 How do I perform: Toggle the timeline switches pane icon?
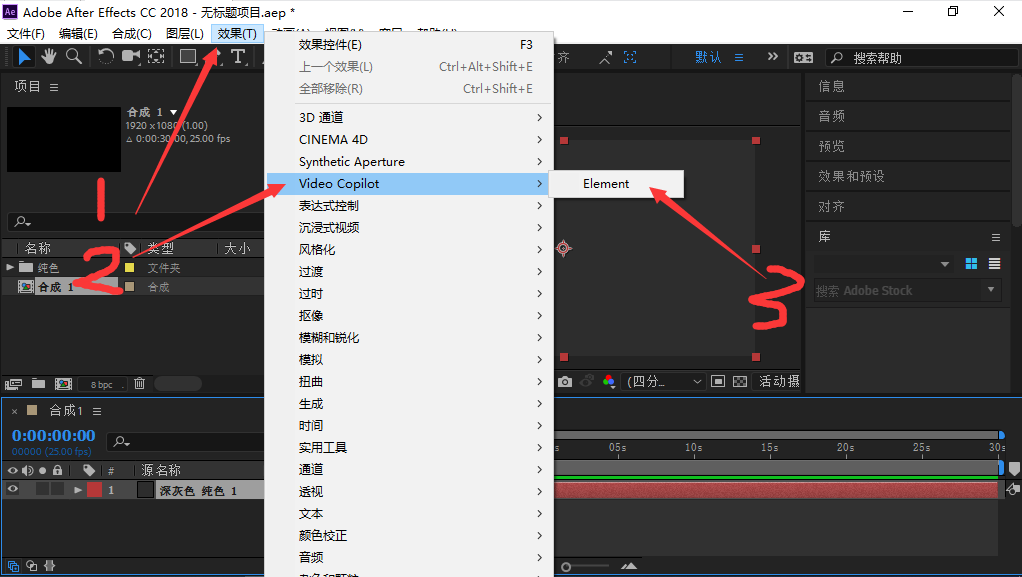[13, 566]
